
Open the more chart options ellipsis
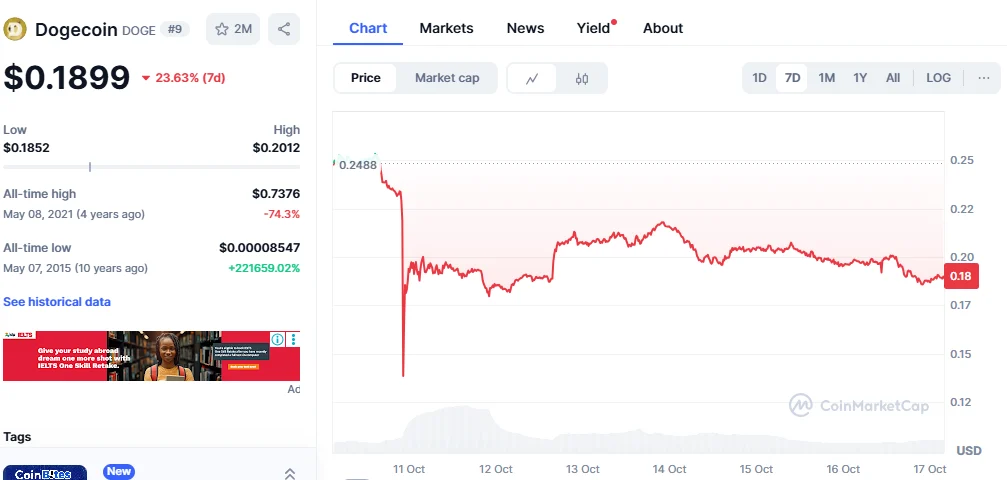tap(983, 78)
